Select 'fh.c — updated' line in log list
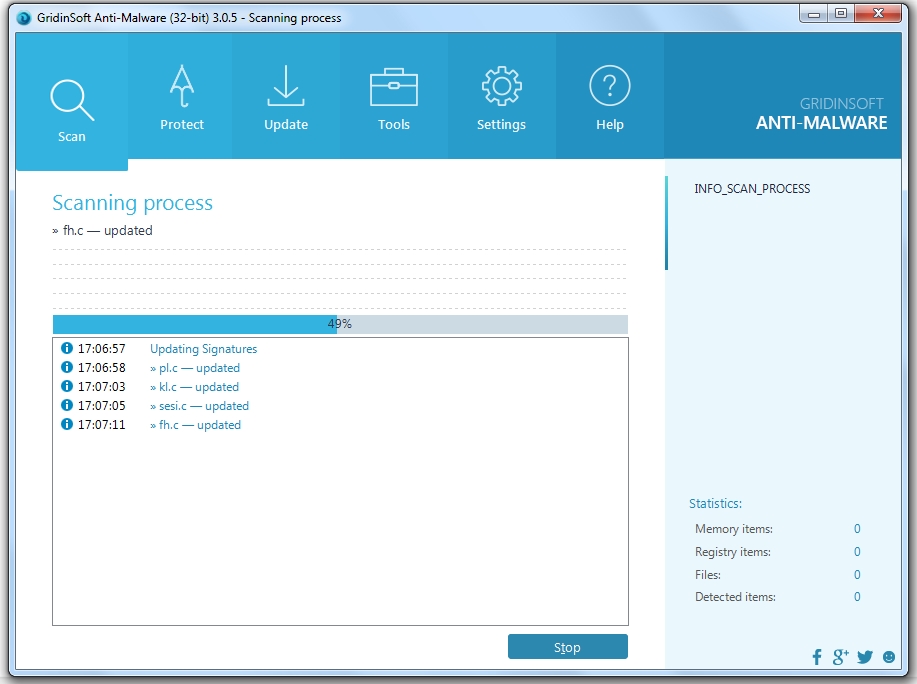This screenshot has width=917, height=684. [x=195, y=425]
